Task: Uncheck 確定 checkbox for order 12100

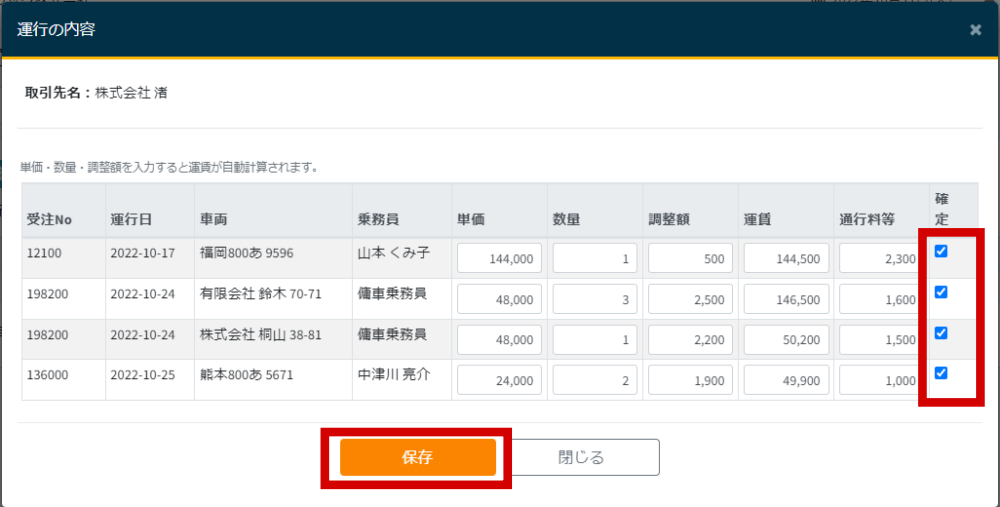Action: (x=941, y=252)
